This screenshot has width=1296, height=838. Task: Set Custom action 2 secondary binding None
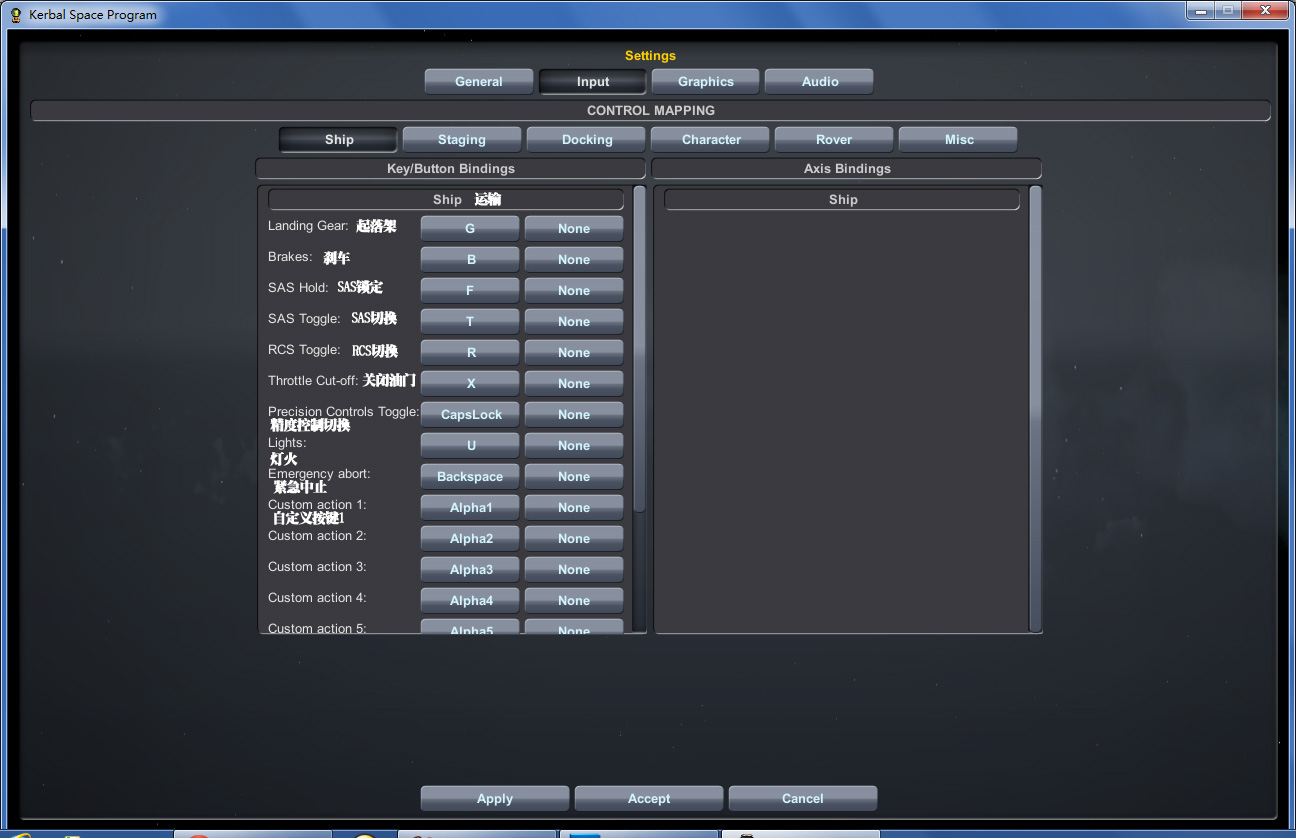coord(574,539)
